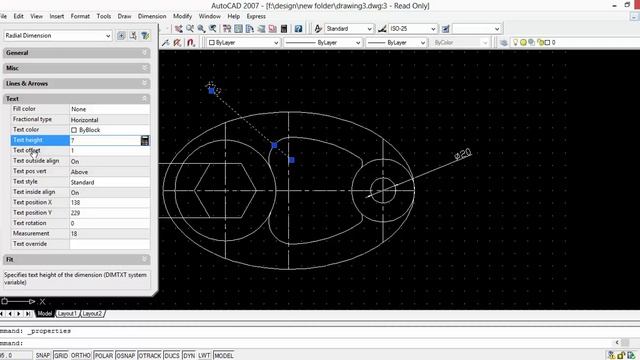Click the Text color ByBlock swatch
The height and width of the screenshot is (360, 640).
74,130
